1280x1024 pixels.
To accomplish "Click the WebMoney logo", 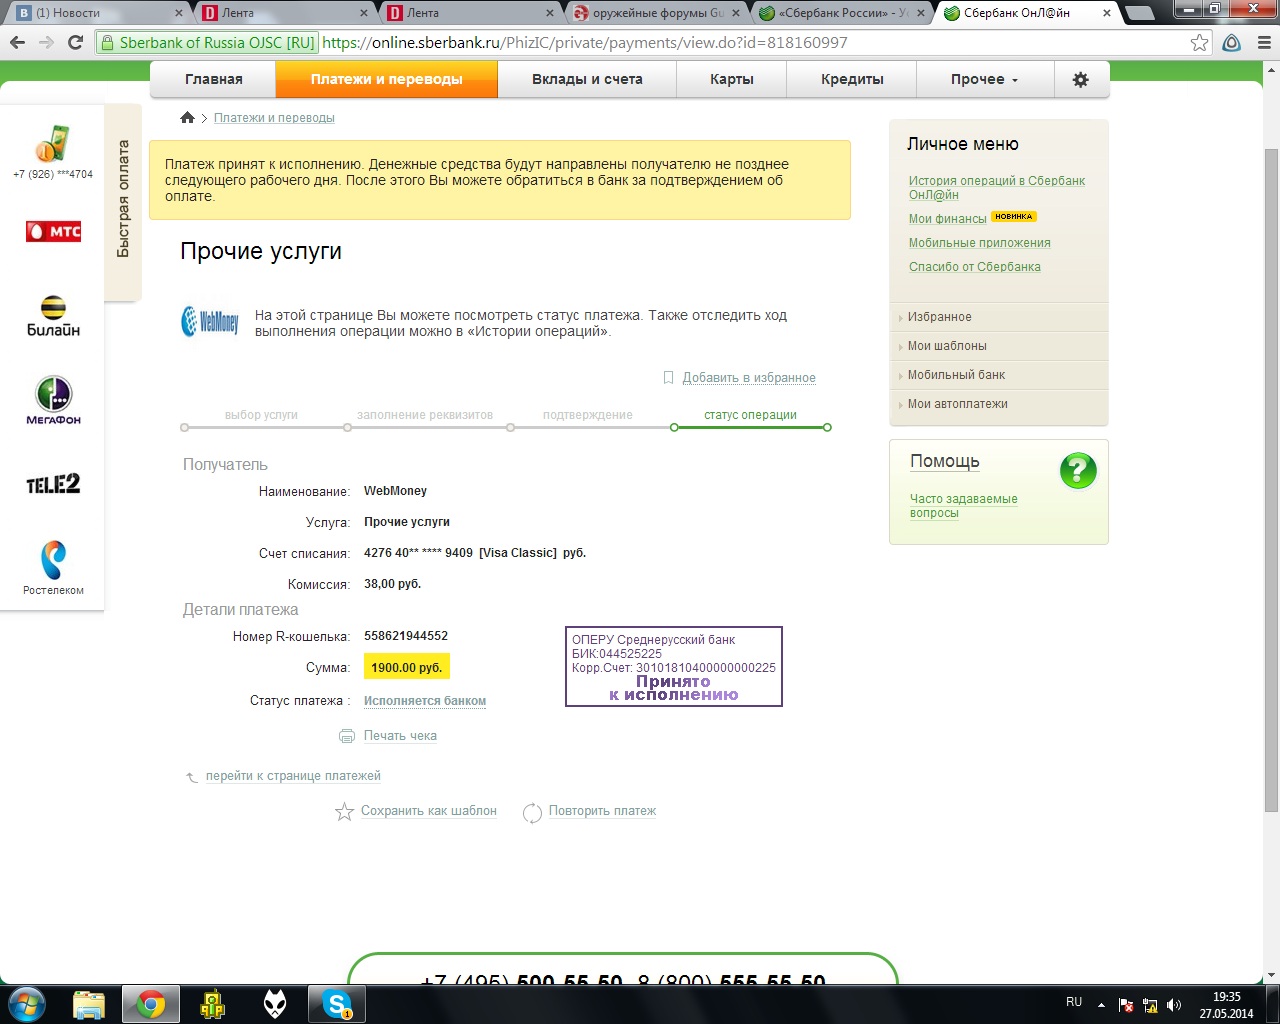I will (210, 322).
